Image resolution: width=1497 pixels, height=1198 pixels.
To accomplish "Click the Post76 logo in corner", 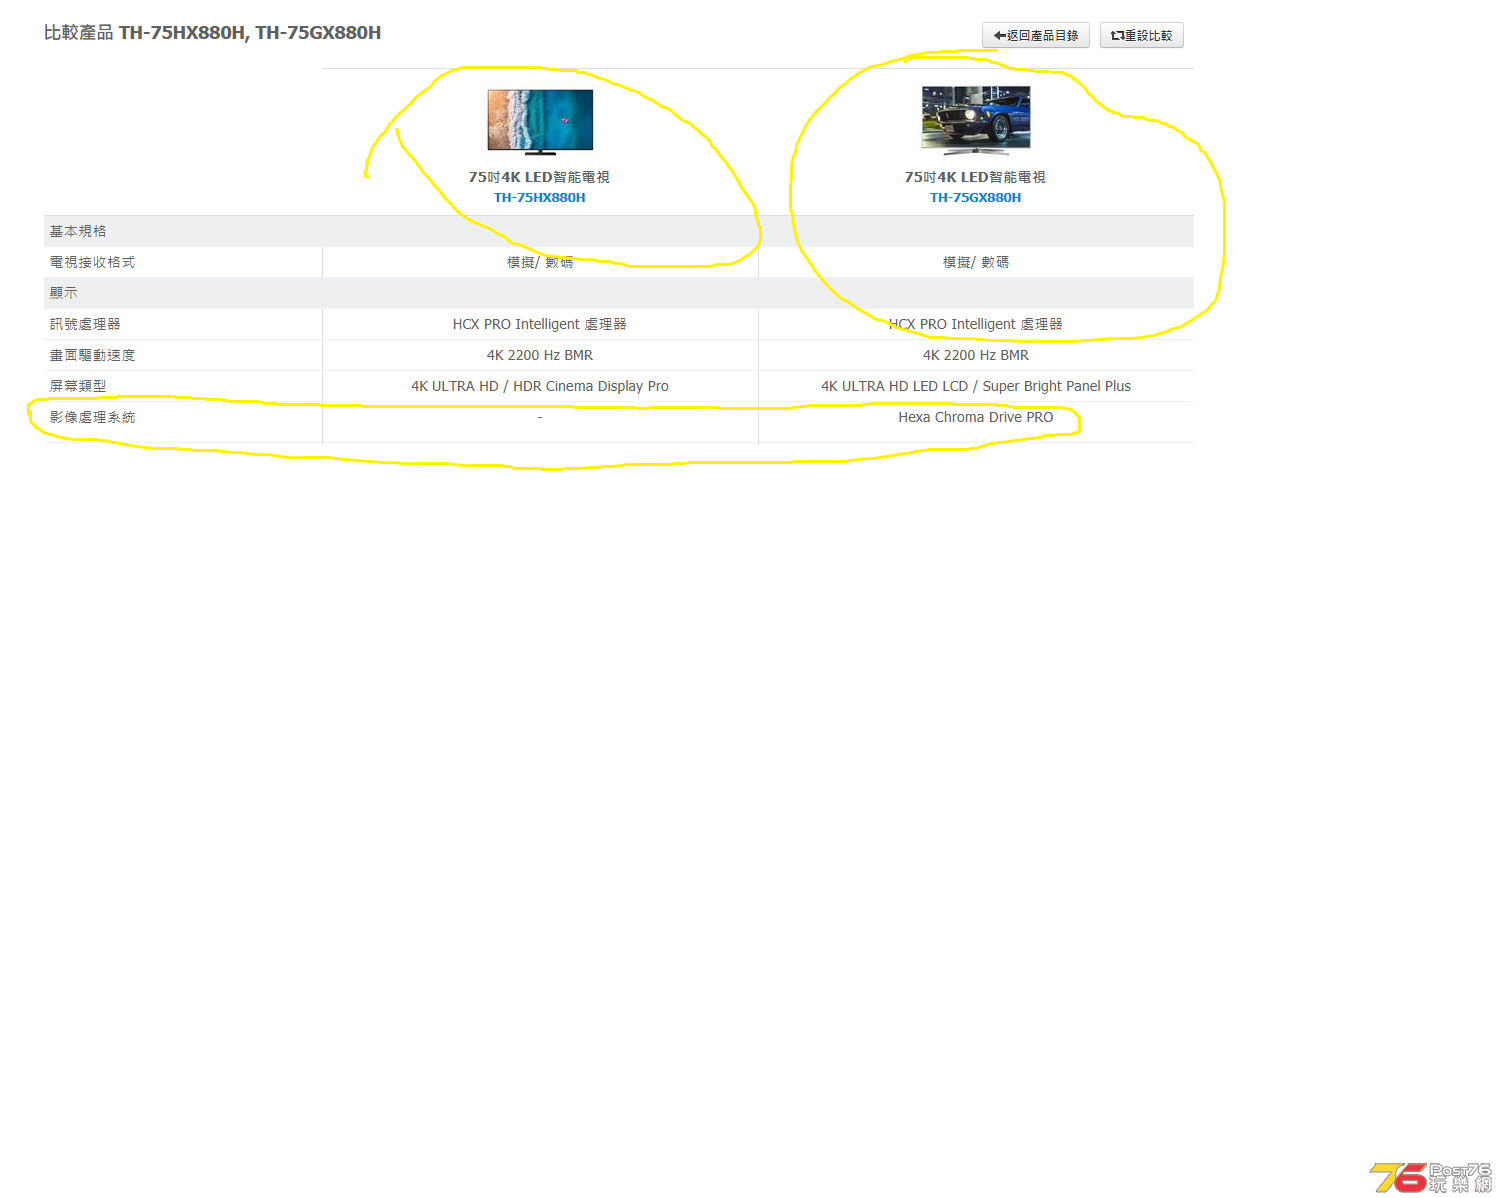I will click(x=1431, y=1177).
